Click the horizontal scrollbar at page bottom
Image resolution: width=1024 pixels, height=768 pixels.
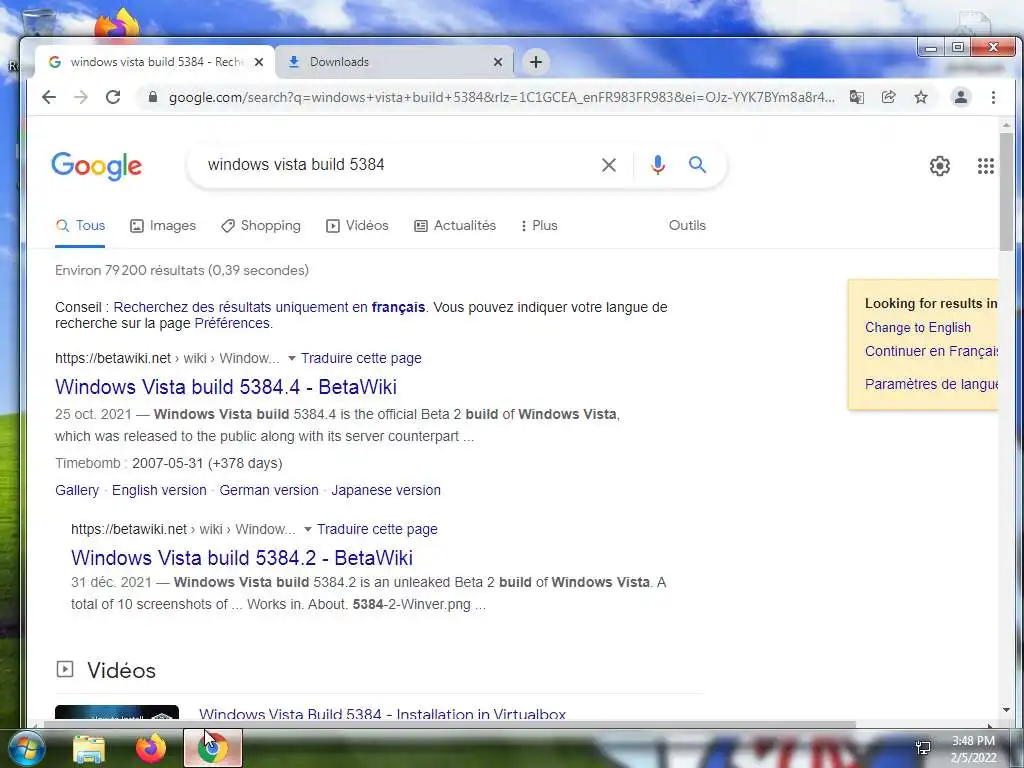(x=450, y=724)
